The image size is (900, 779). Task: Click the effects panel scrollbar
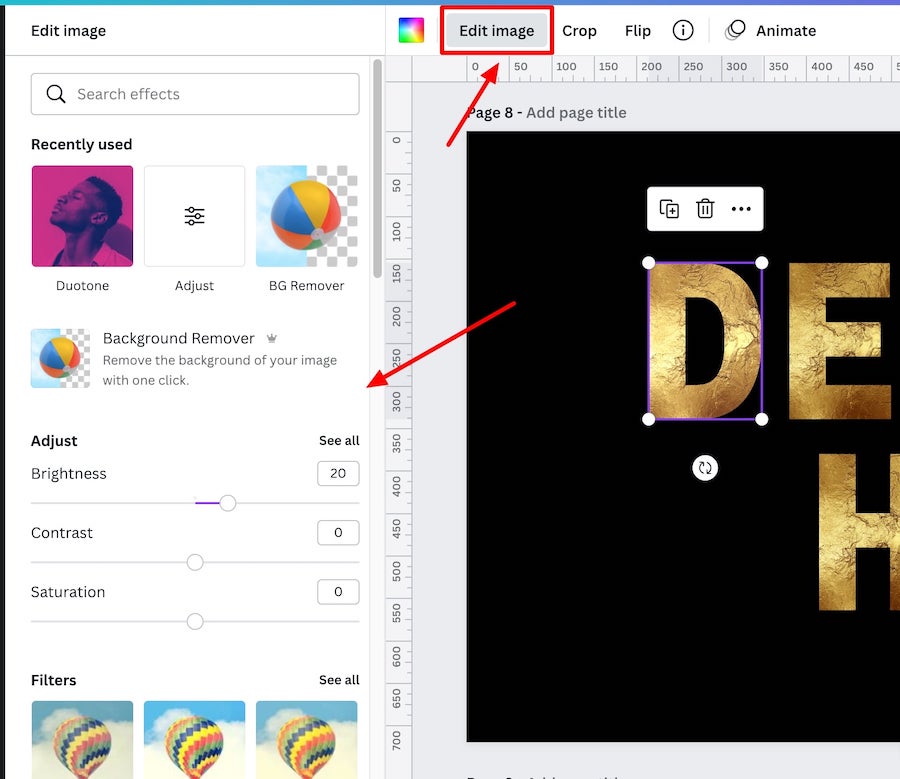point(377,168)
